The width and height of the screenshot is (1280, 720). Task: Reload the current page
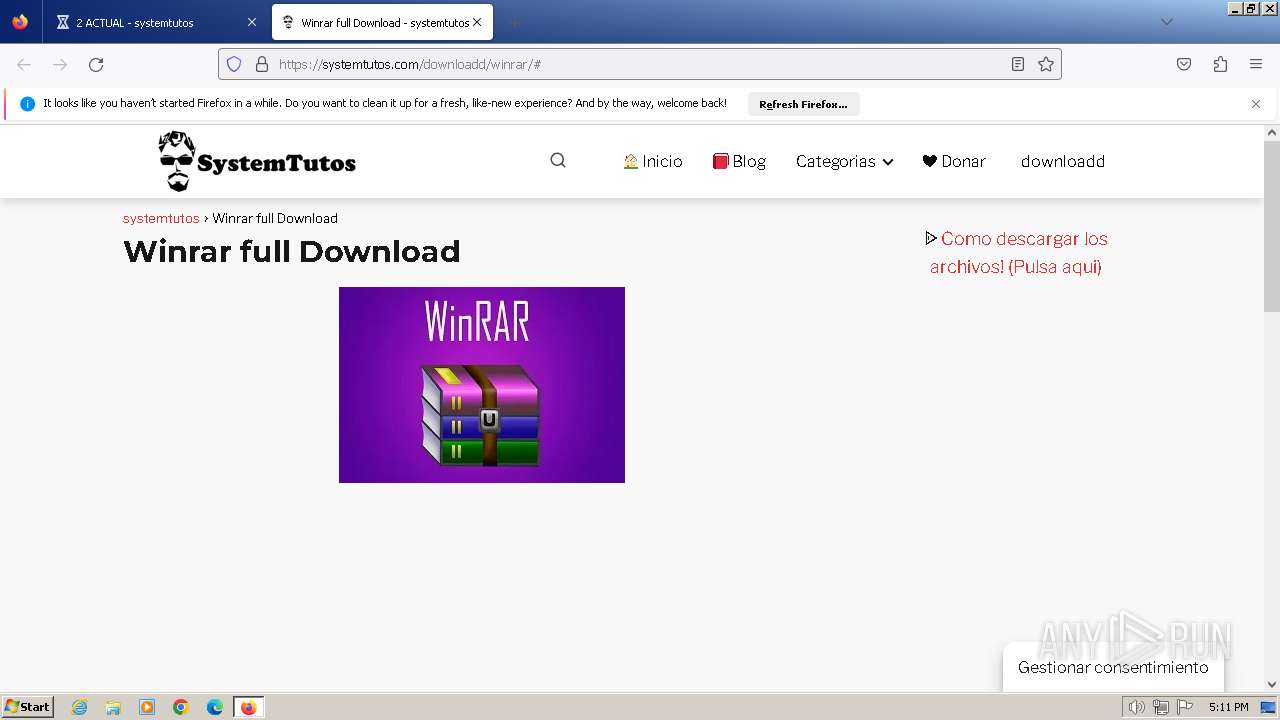(96, 64)
